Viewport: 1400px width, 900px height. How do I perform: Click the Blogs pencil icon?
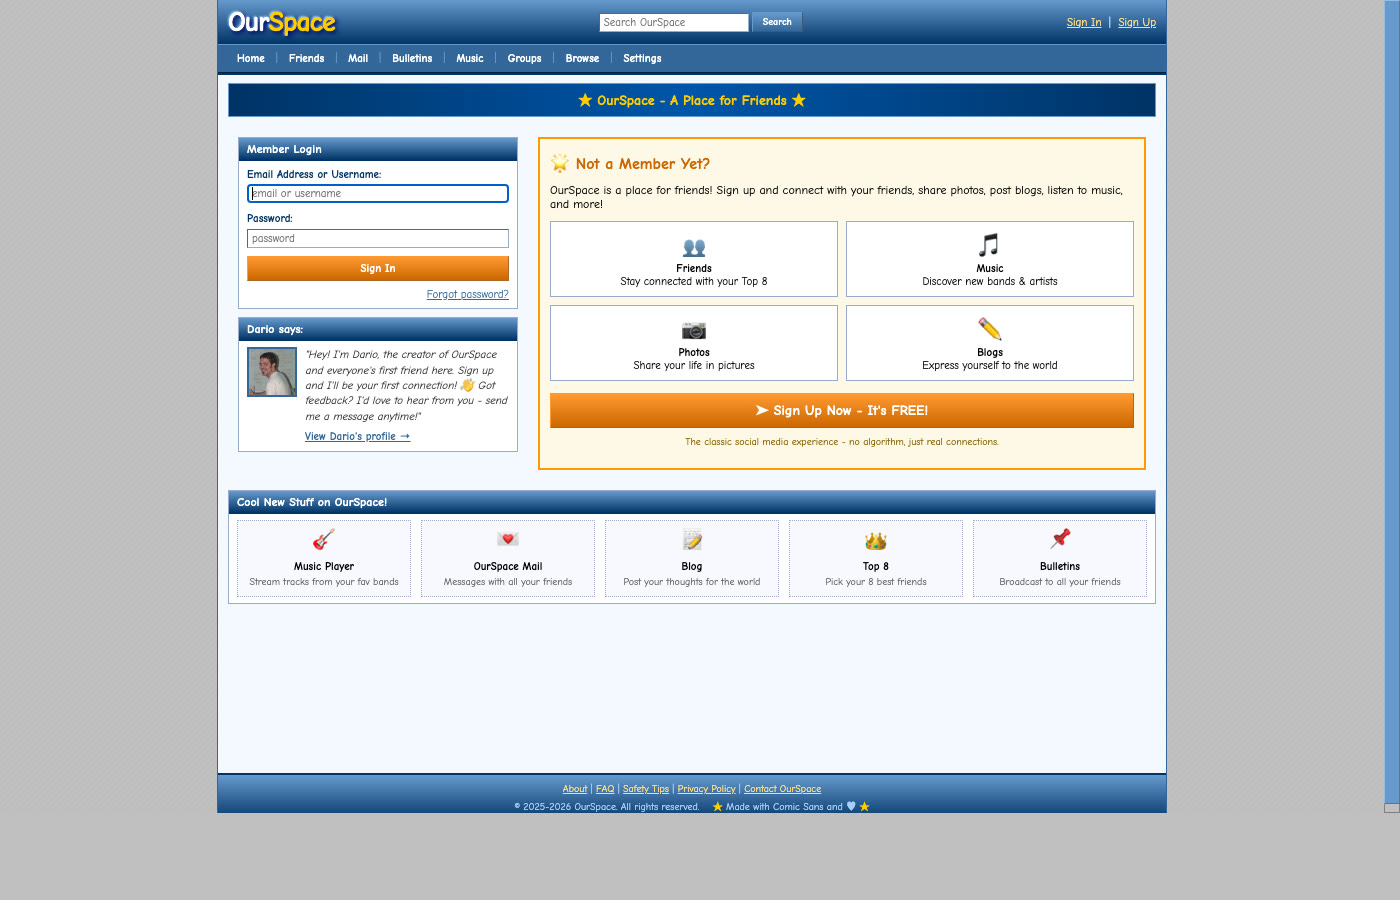coord(989,329)
